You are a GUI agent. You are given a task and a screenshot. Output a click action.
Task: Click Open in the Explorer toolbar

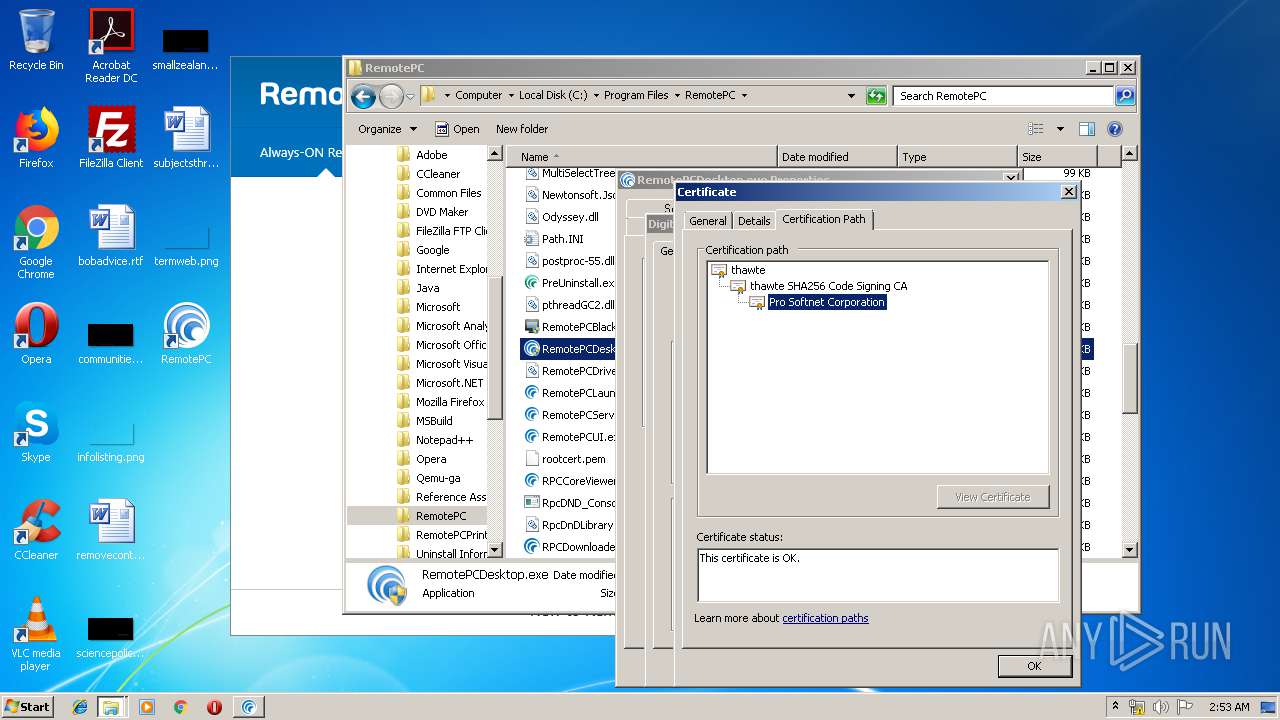457,129
